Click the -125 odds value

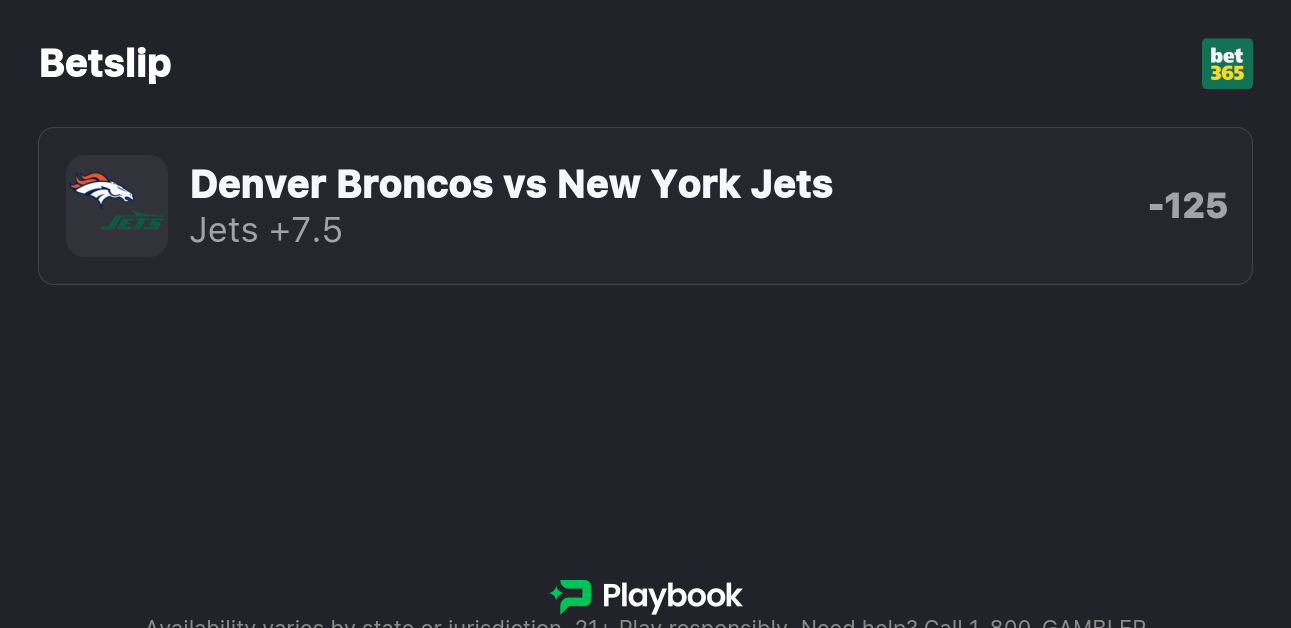pos(1188,206)
